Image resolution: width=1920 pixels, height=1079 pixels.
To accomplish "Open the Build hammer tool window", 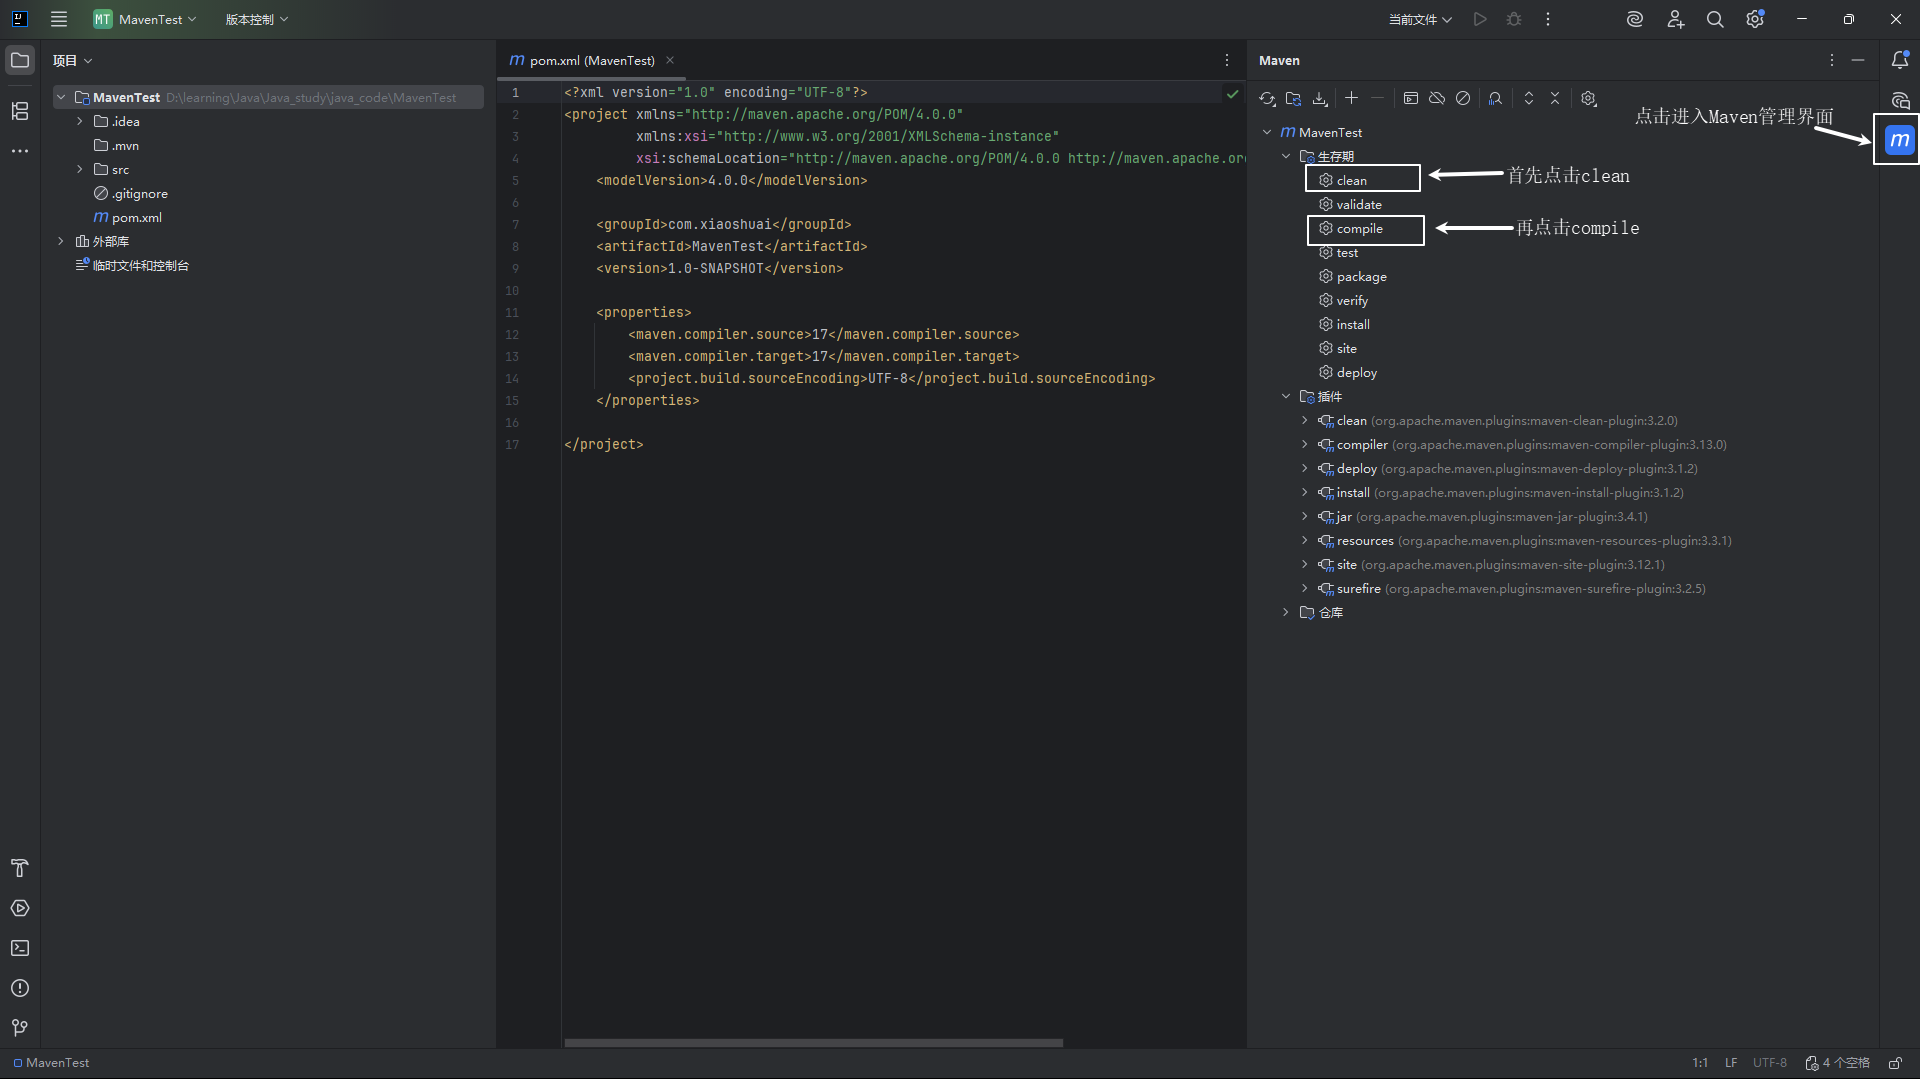I will point(19,868).
